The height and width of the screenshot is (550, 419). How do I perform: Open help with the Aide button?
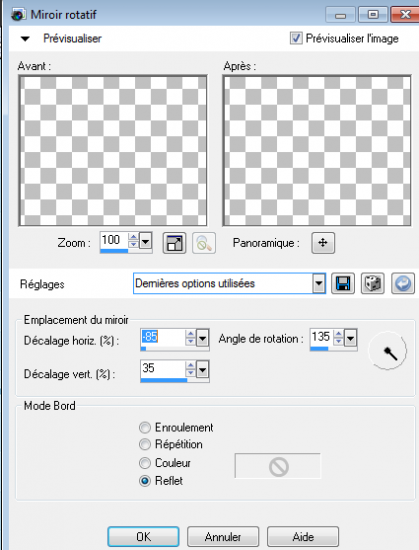pyautogui.click(x=303, y=537)
